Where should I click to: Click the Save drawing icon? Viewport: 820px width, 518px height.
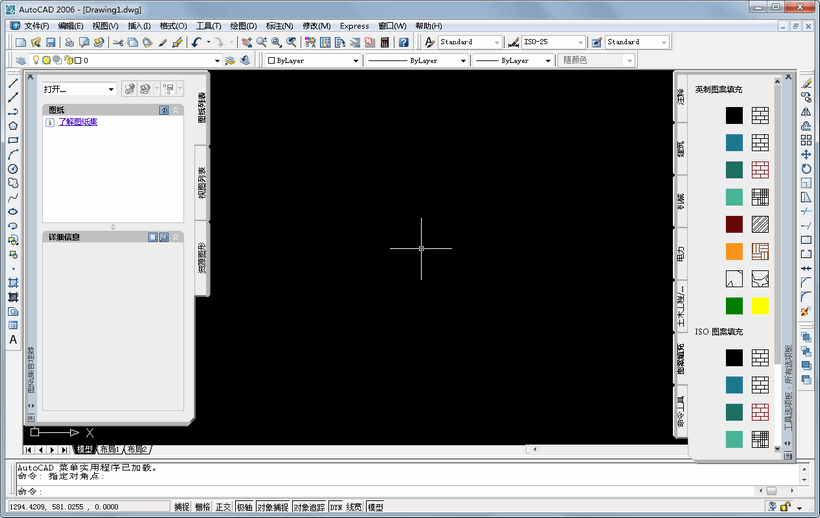pyautogui.click(x=50, y=43)
